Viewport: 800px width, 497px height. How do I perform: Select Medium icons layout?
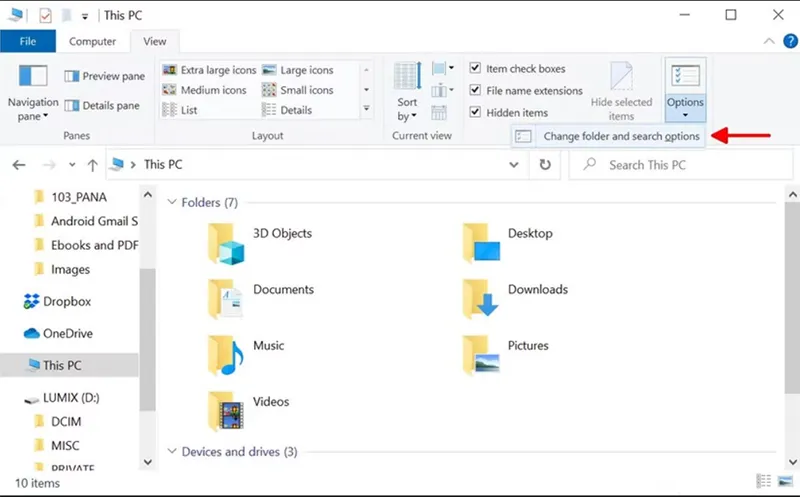[x=204, y=90]
